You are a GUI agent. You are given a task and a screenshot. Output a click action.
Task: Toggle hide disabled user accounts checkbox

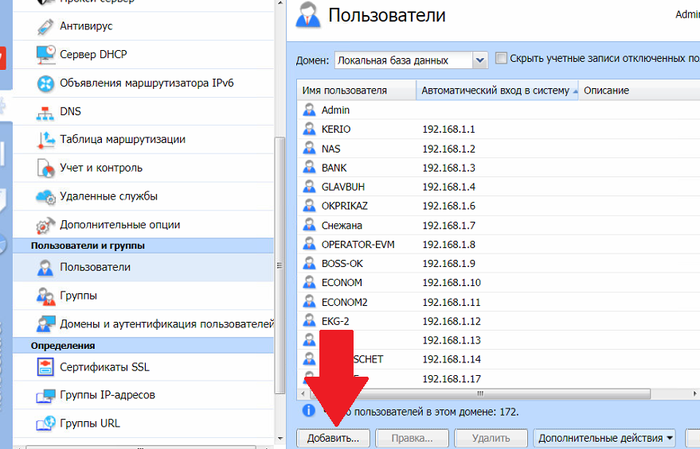501,58
